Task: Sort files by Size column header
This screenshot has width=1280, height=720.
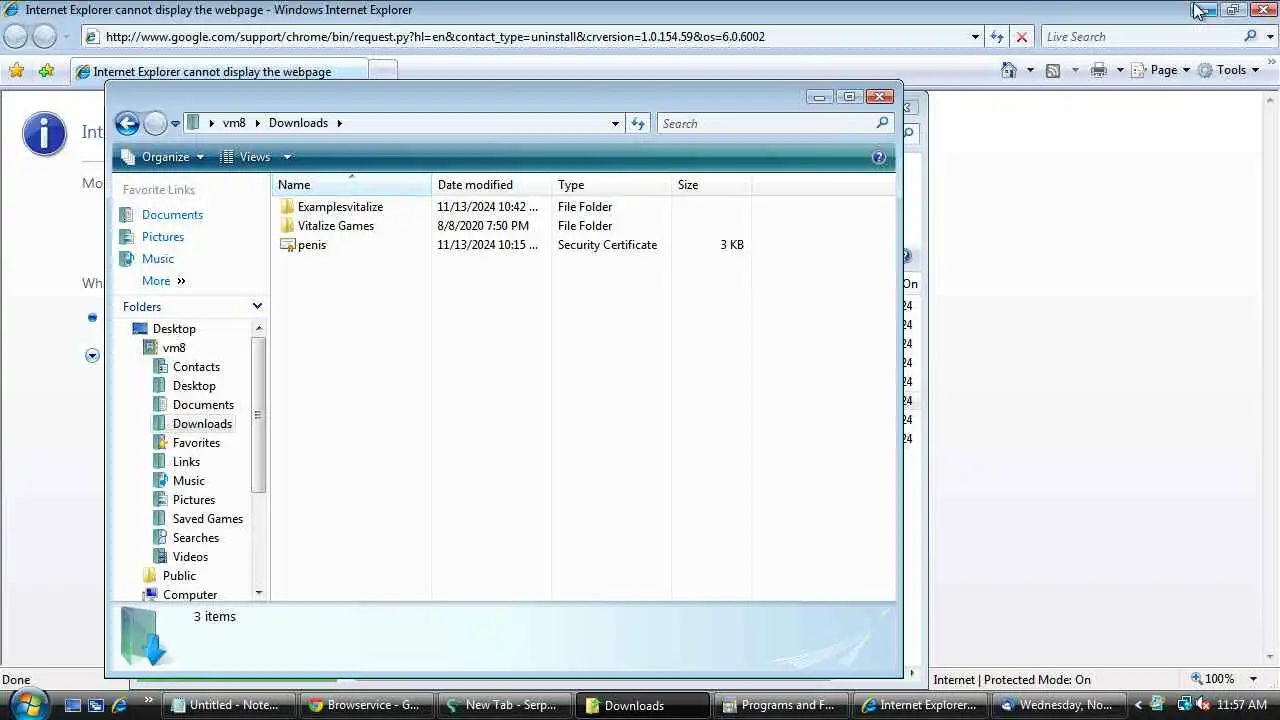Action: coord(712,185)
